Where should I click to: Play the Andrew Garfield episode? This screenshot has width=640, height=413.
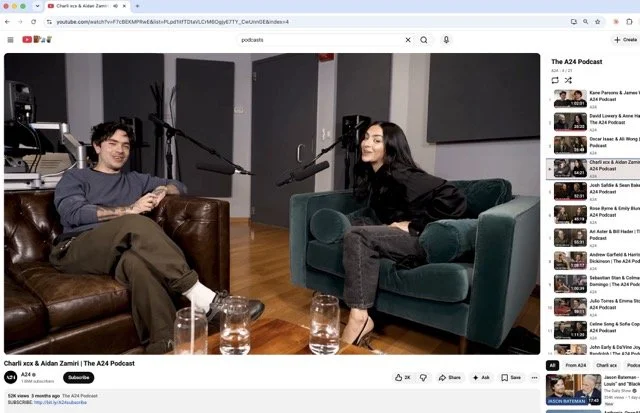point(593,261)
